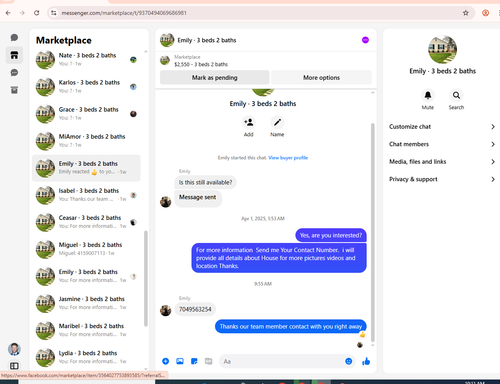Click the 7049563254 message bubble

(x=195, y=309)
